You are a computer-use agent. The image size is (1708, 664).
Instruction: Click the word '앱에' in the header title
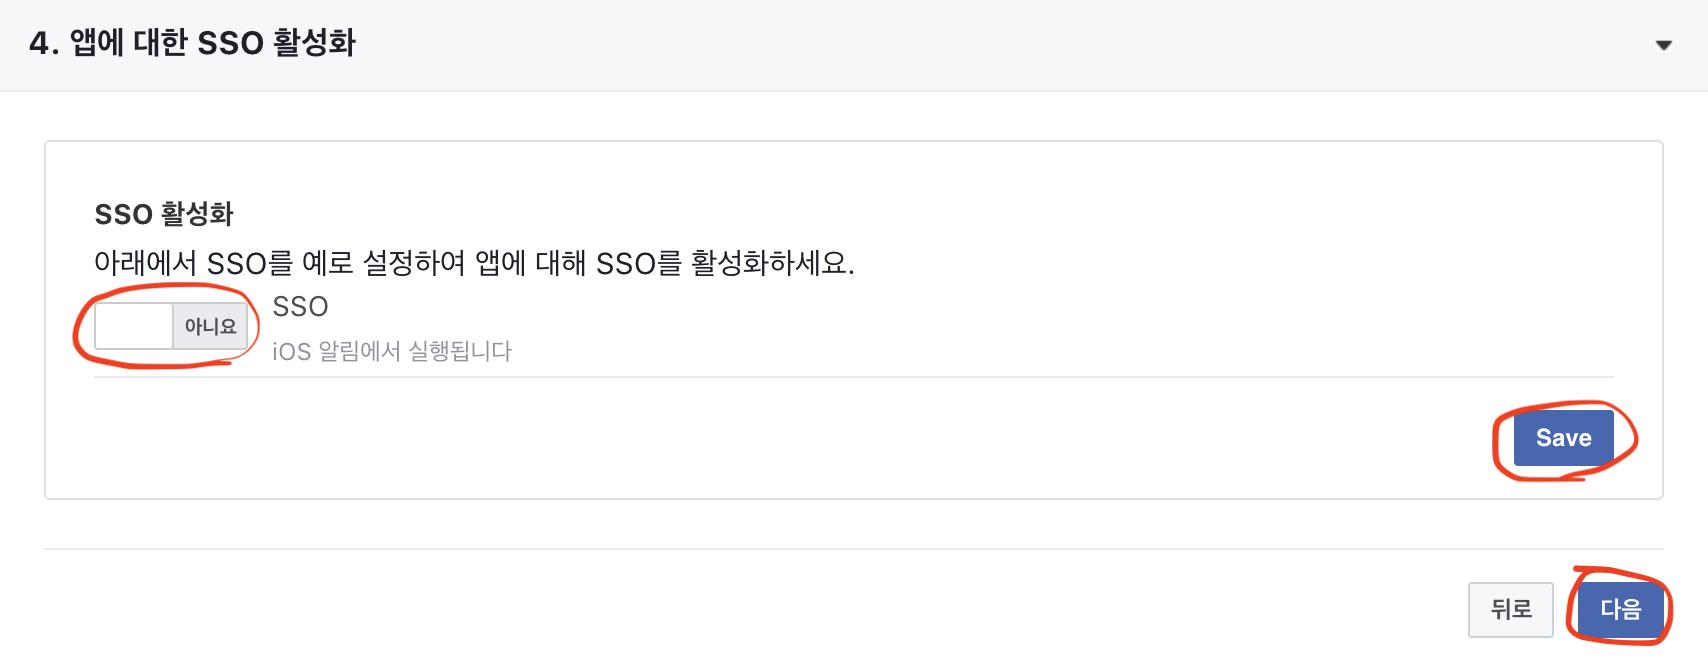[97, 43]
